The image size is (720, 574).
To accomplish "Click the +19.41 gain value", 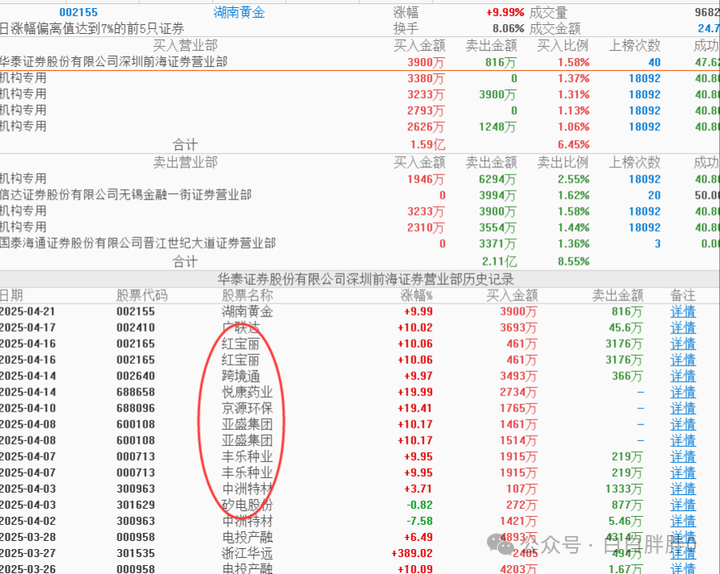I will (415, 408).
